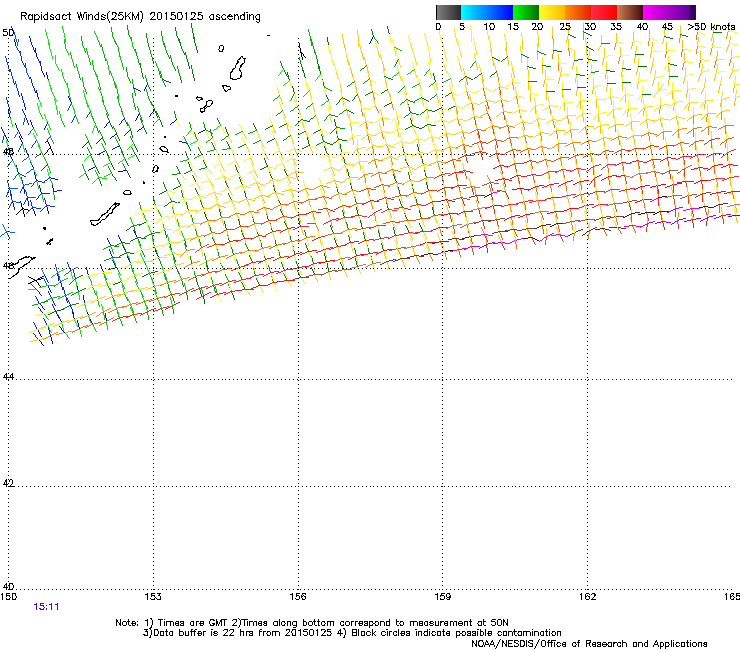Click the date text '20150125 ascending'
Viewport: 740px width, 650px height.
click(205, 17)
